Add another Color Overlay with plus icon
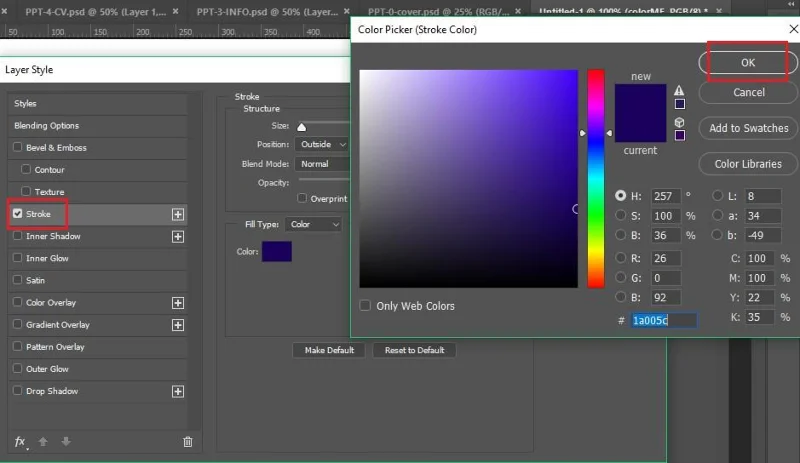 point(178,303)
